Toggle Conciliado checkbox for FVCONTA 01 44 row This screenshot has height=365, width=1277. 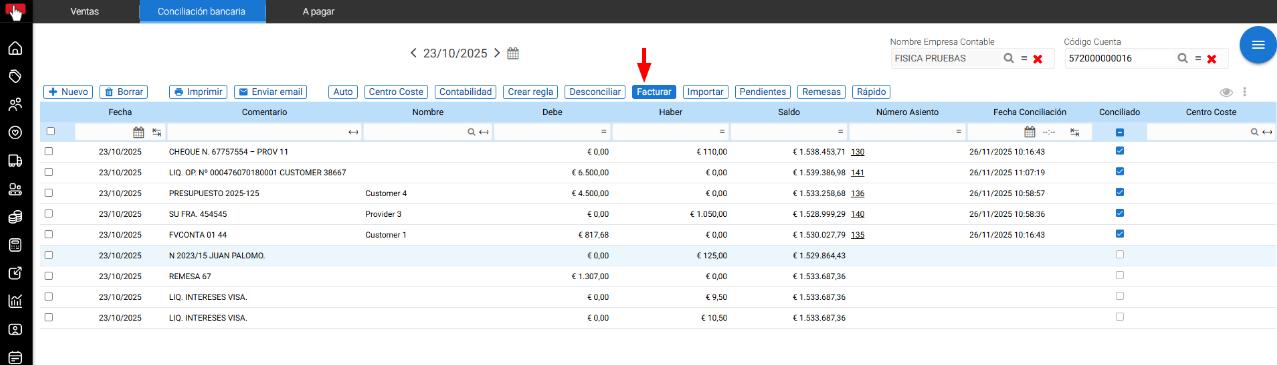(1120, 234)
